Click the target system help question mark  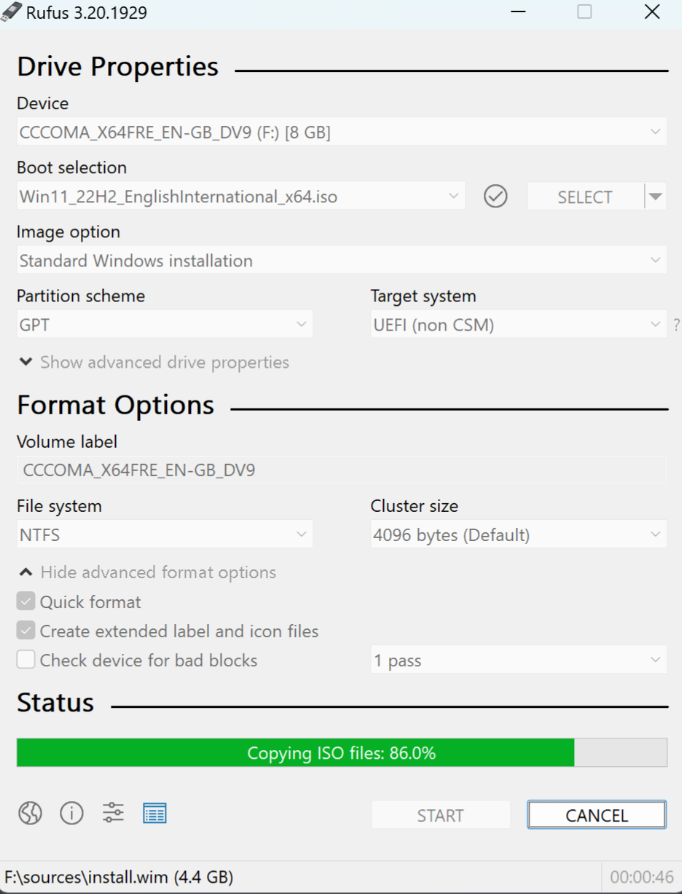676,325
